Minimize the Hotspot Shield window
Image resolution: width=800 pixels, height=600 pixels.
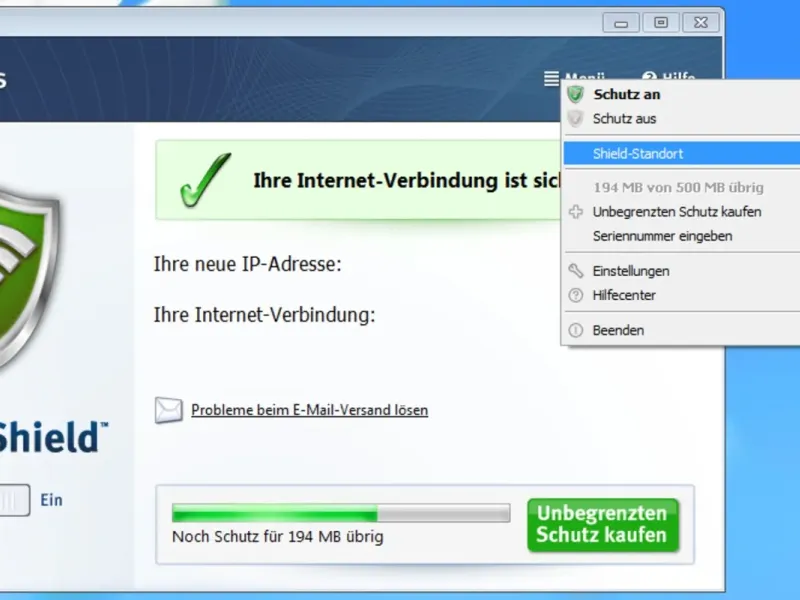620,23
